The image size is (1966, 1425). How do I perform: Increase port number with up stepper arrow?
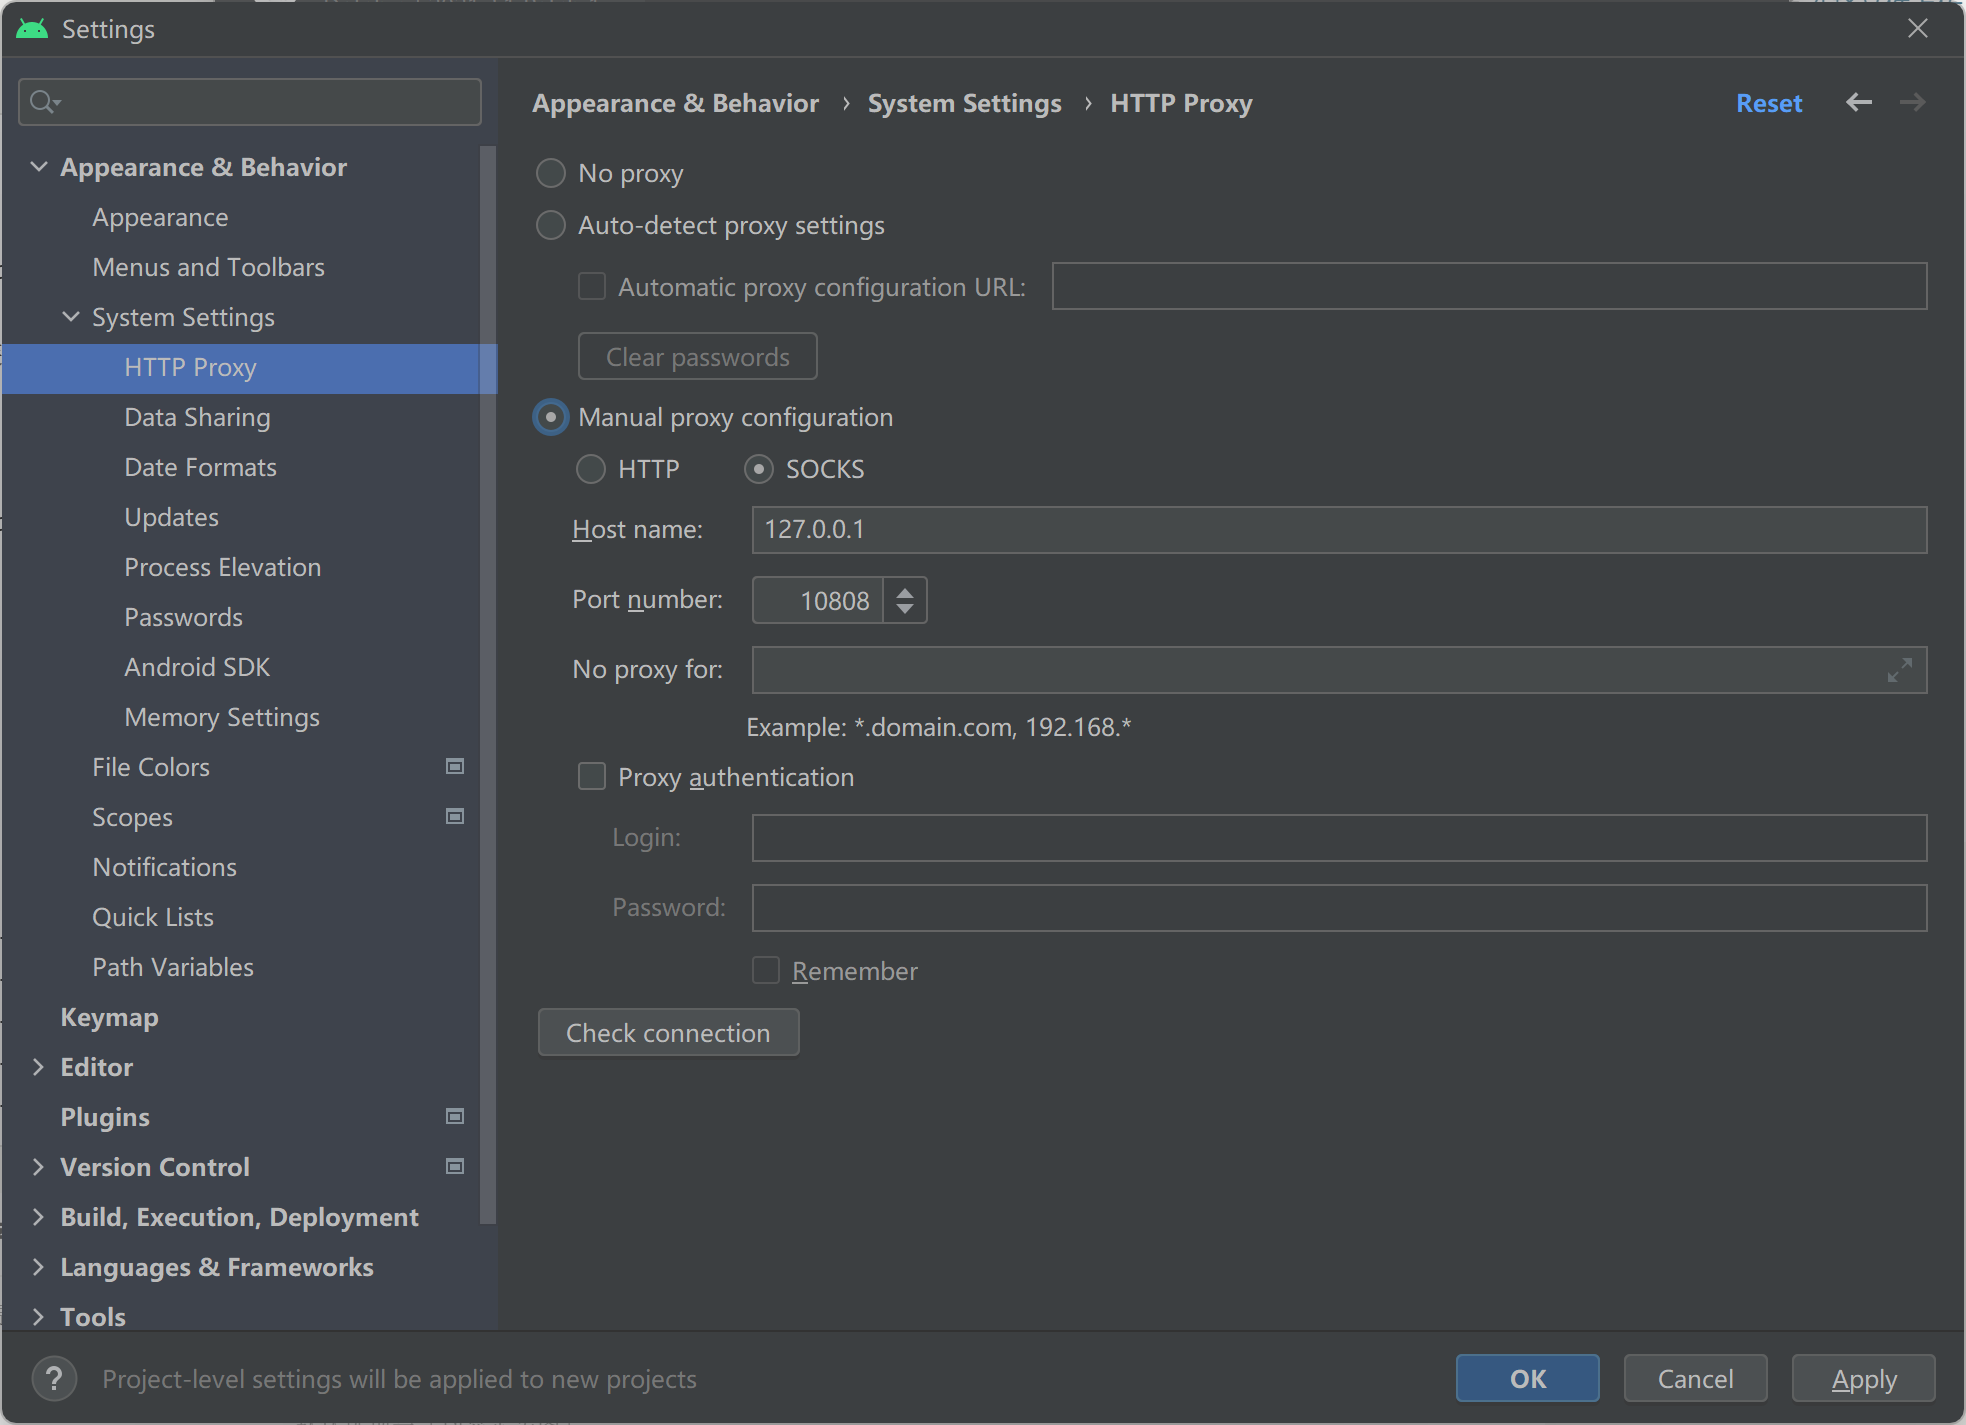(x=905, y=592)
